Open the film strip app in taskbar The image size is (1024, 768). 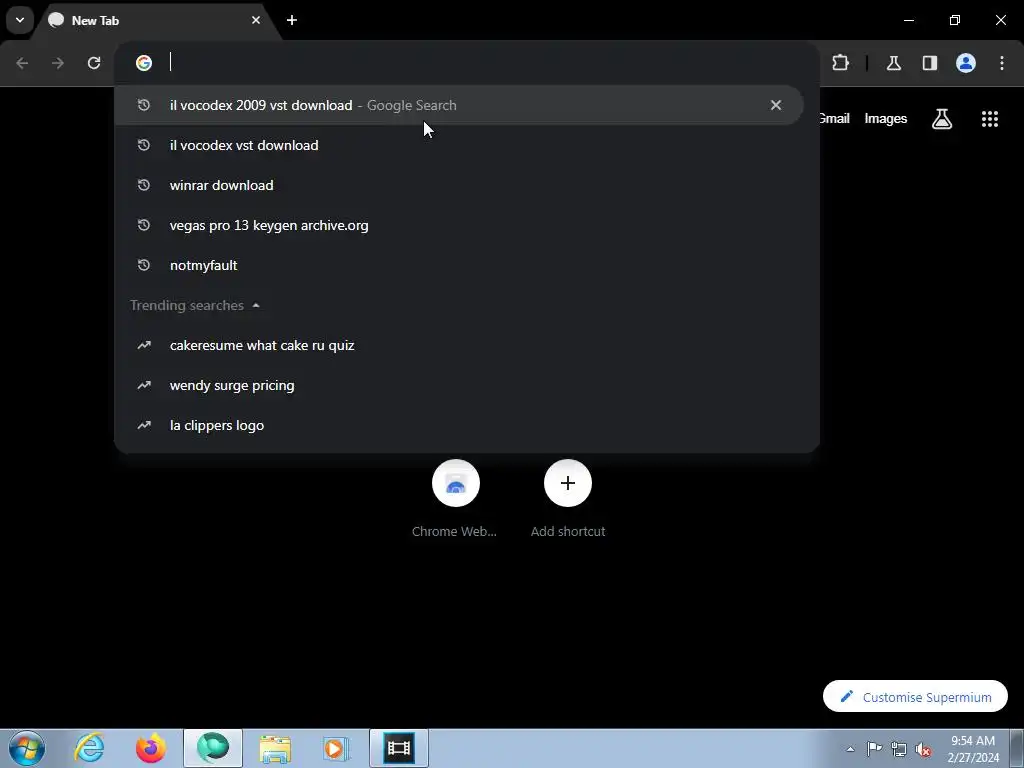(399, 748)
